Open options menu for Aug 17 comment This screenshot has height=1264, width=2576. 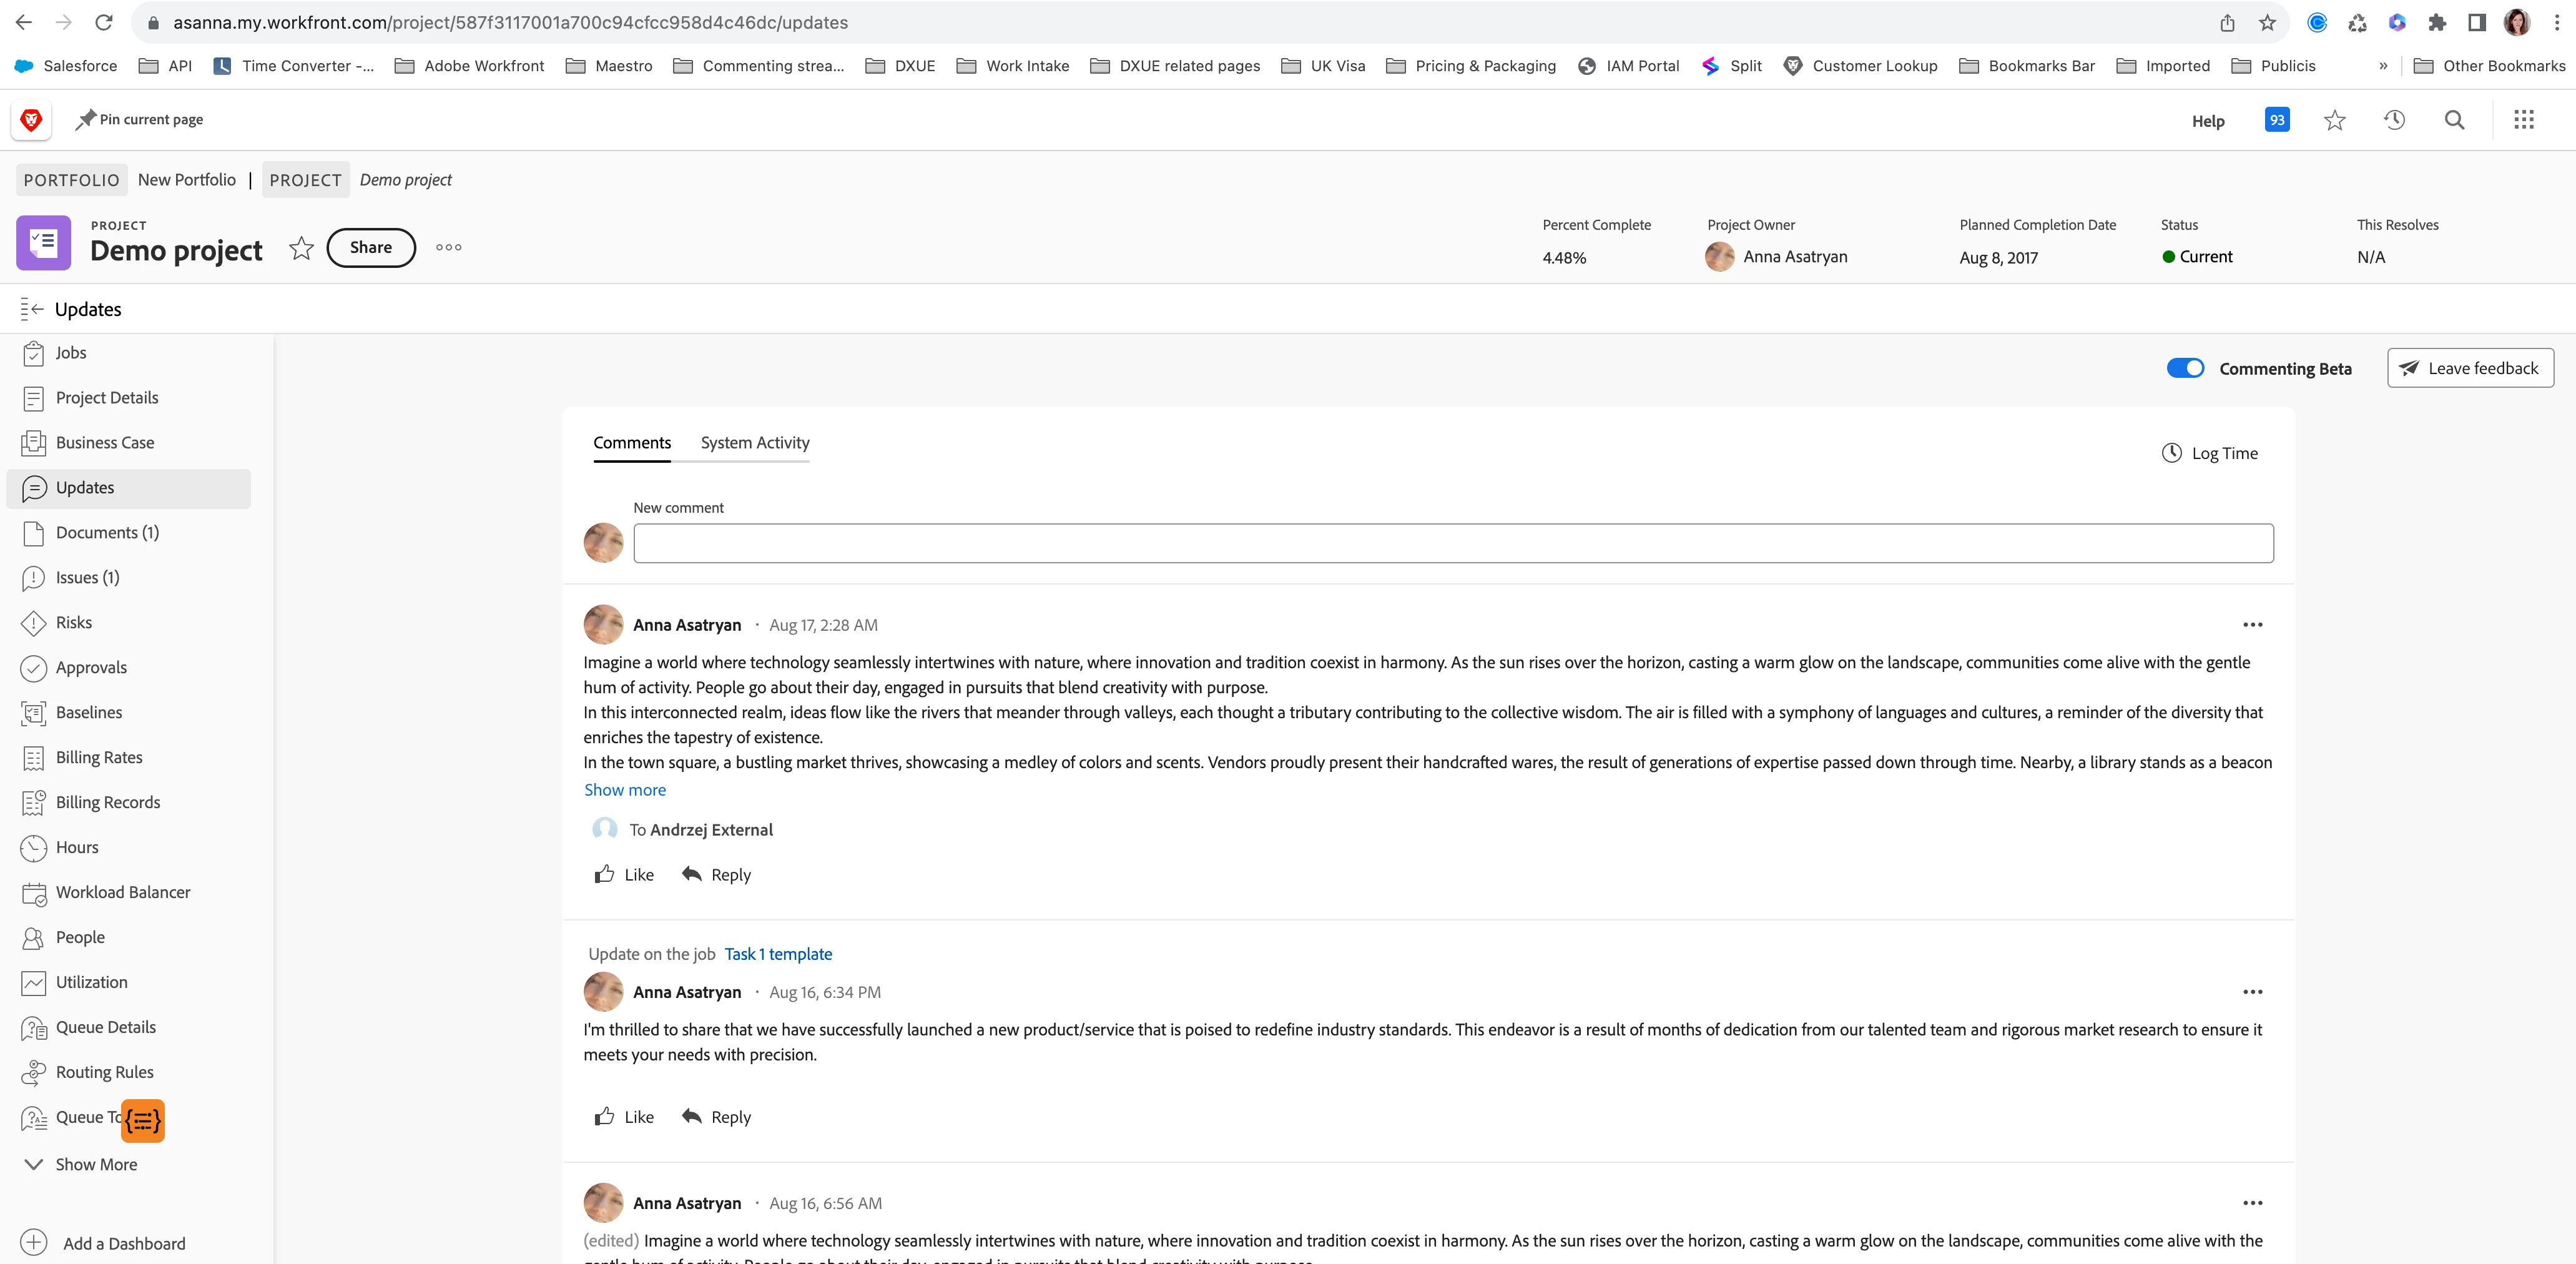click(x=2252, y=625)
